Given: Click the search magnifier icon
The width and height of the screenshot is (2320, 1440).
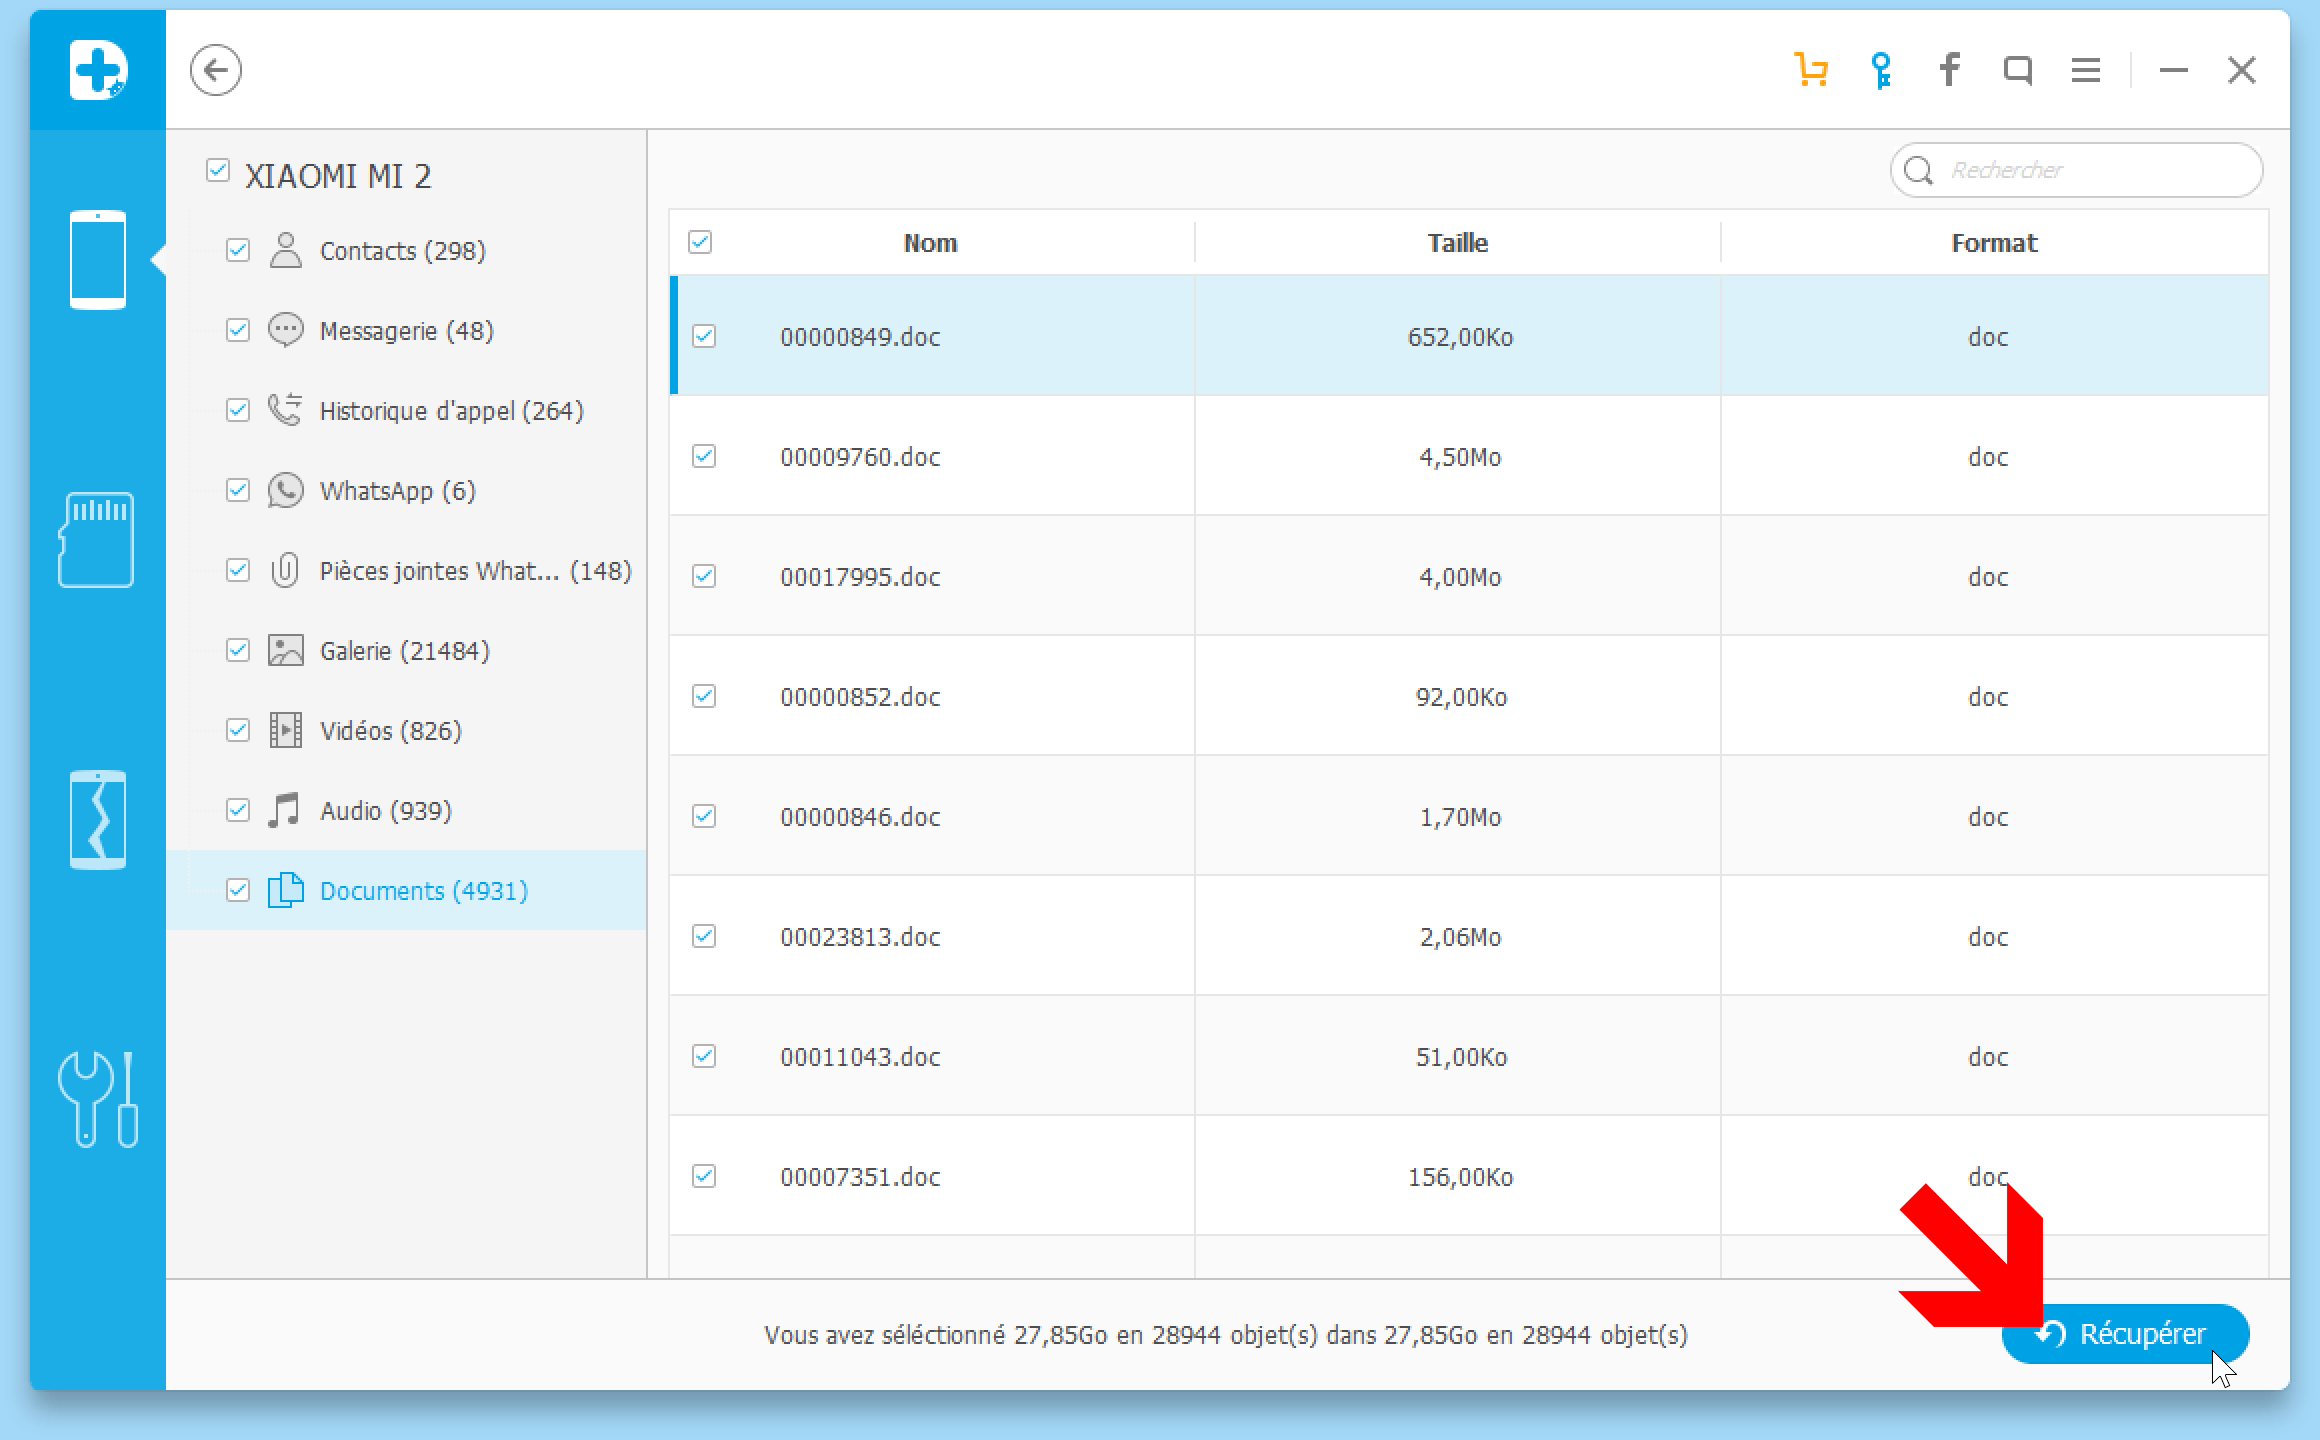Looking at the screenshot, I should (x=1918, y=171).
